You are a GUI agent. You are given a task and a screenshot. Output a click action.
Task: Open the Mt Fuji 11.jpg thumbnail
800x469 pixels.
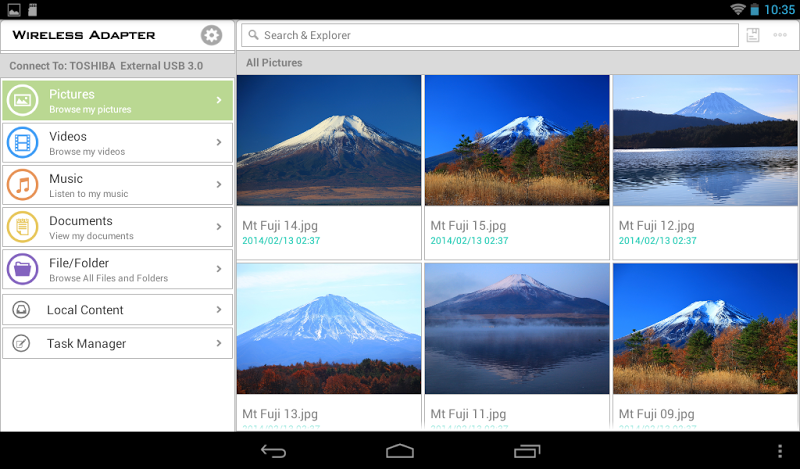517,329
